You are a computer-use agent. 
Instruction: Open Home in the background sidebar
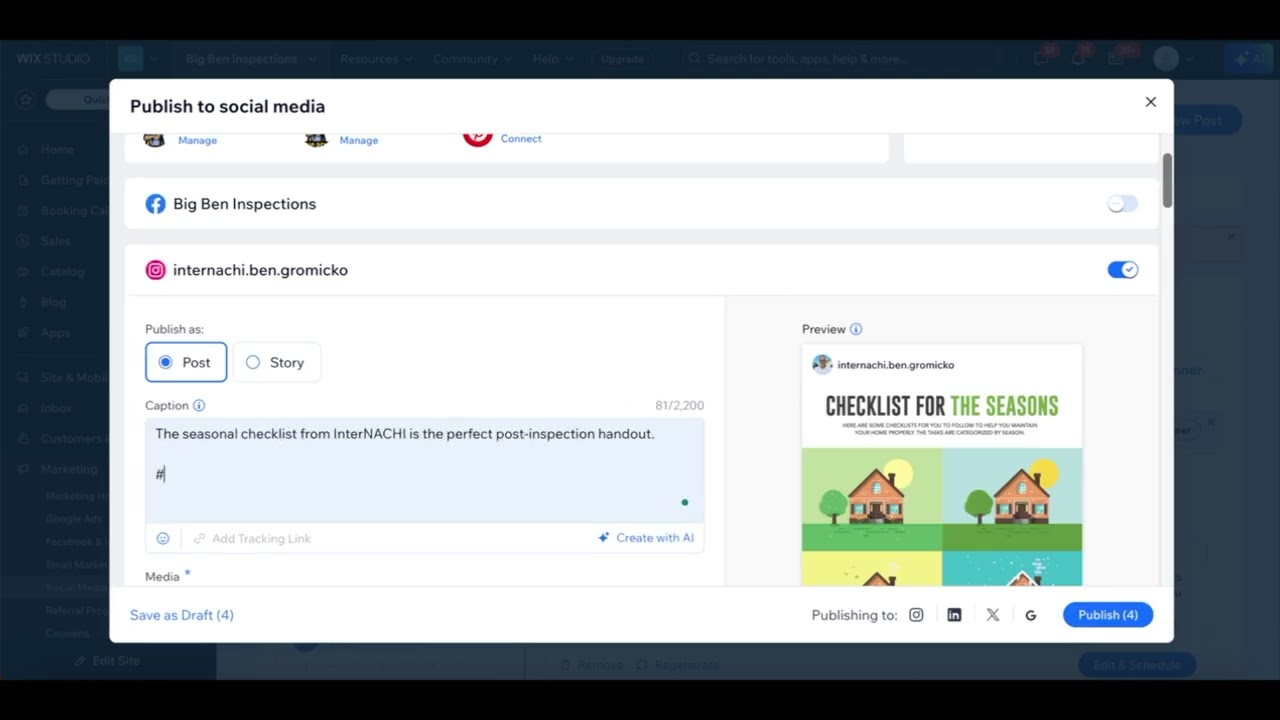(x=57, y=150)
